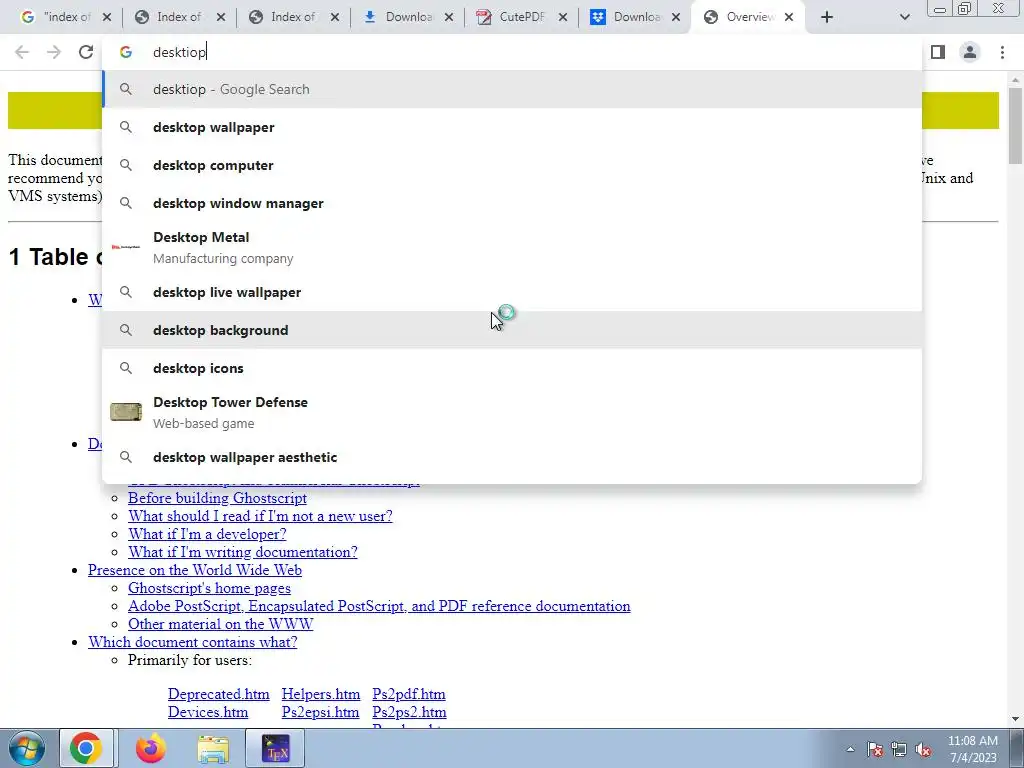Click the scrollbar down arrow
The height and width of the screenshot is (768, 1024).
click(x=1015, y=719)
